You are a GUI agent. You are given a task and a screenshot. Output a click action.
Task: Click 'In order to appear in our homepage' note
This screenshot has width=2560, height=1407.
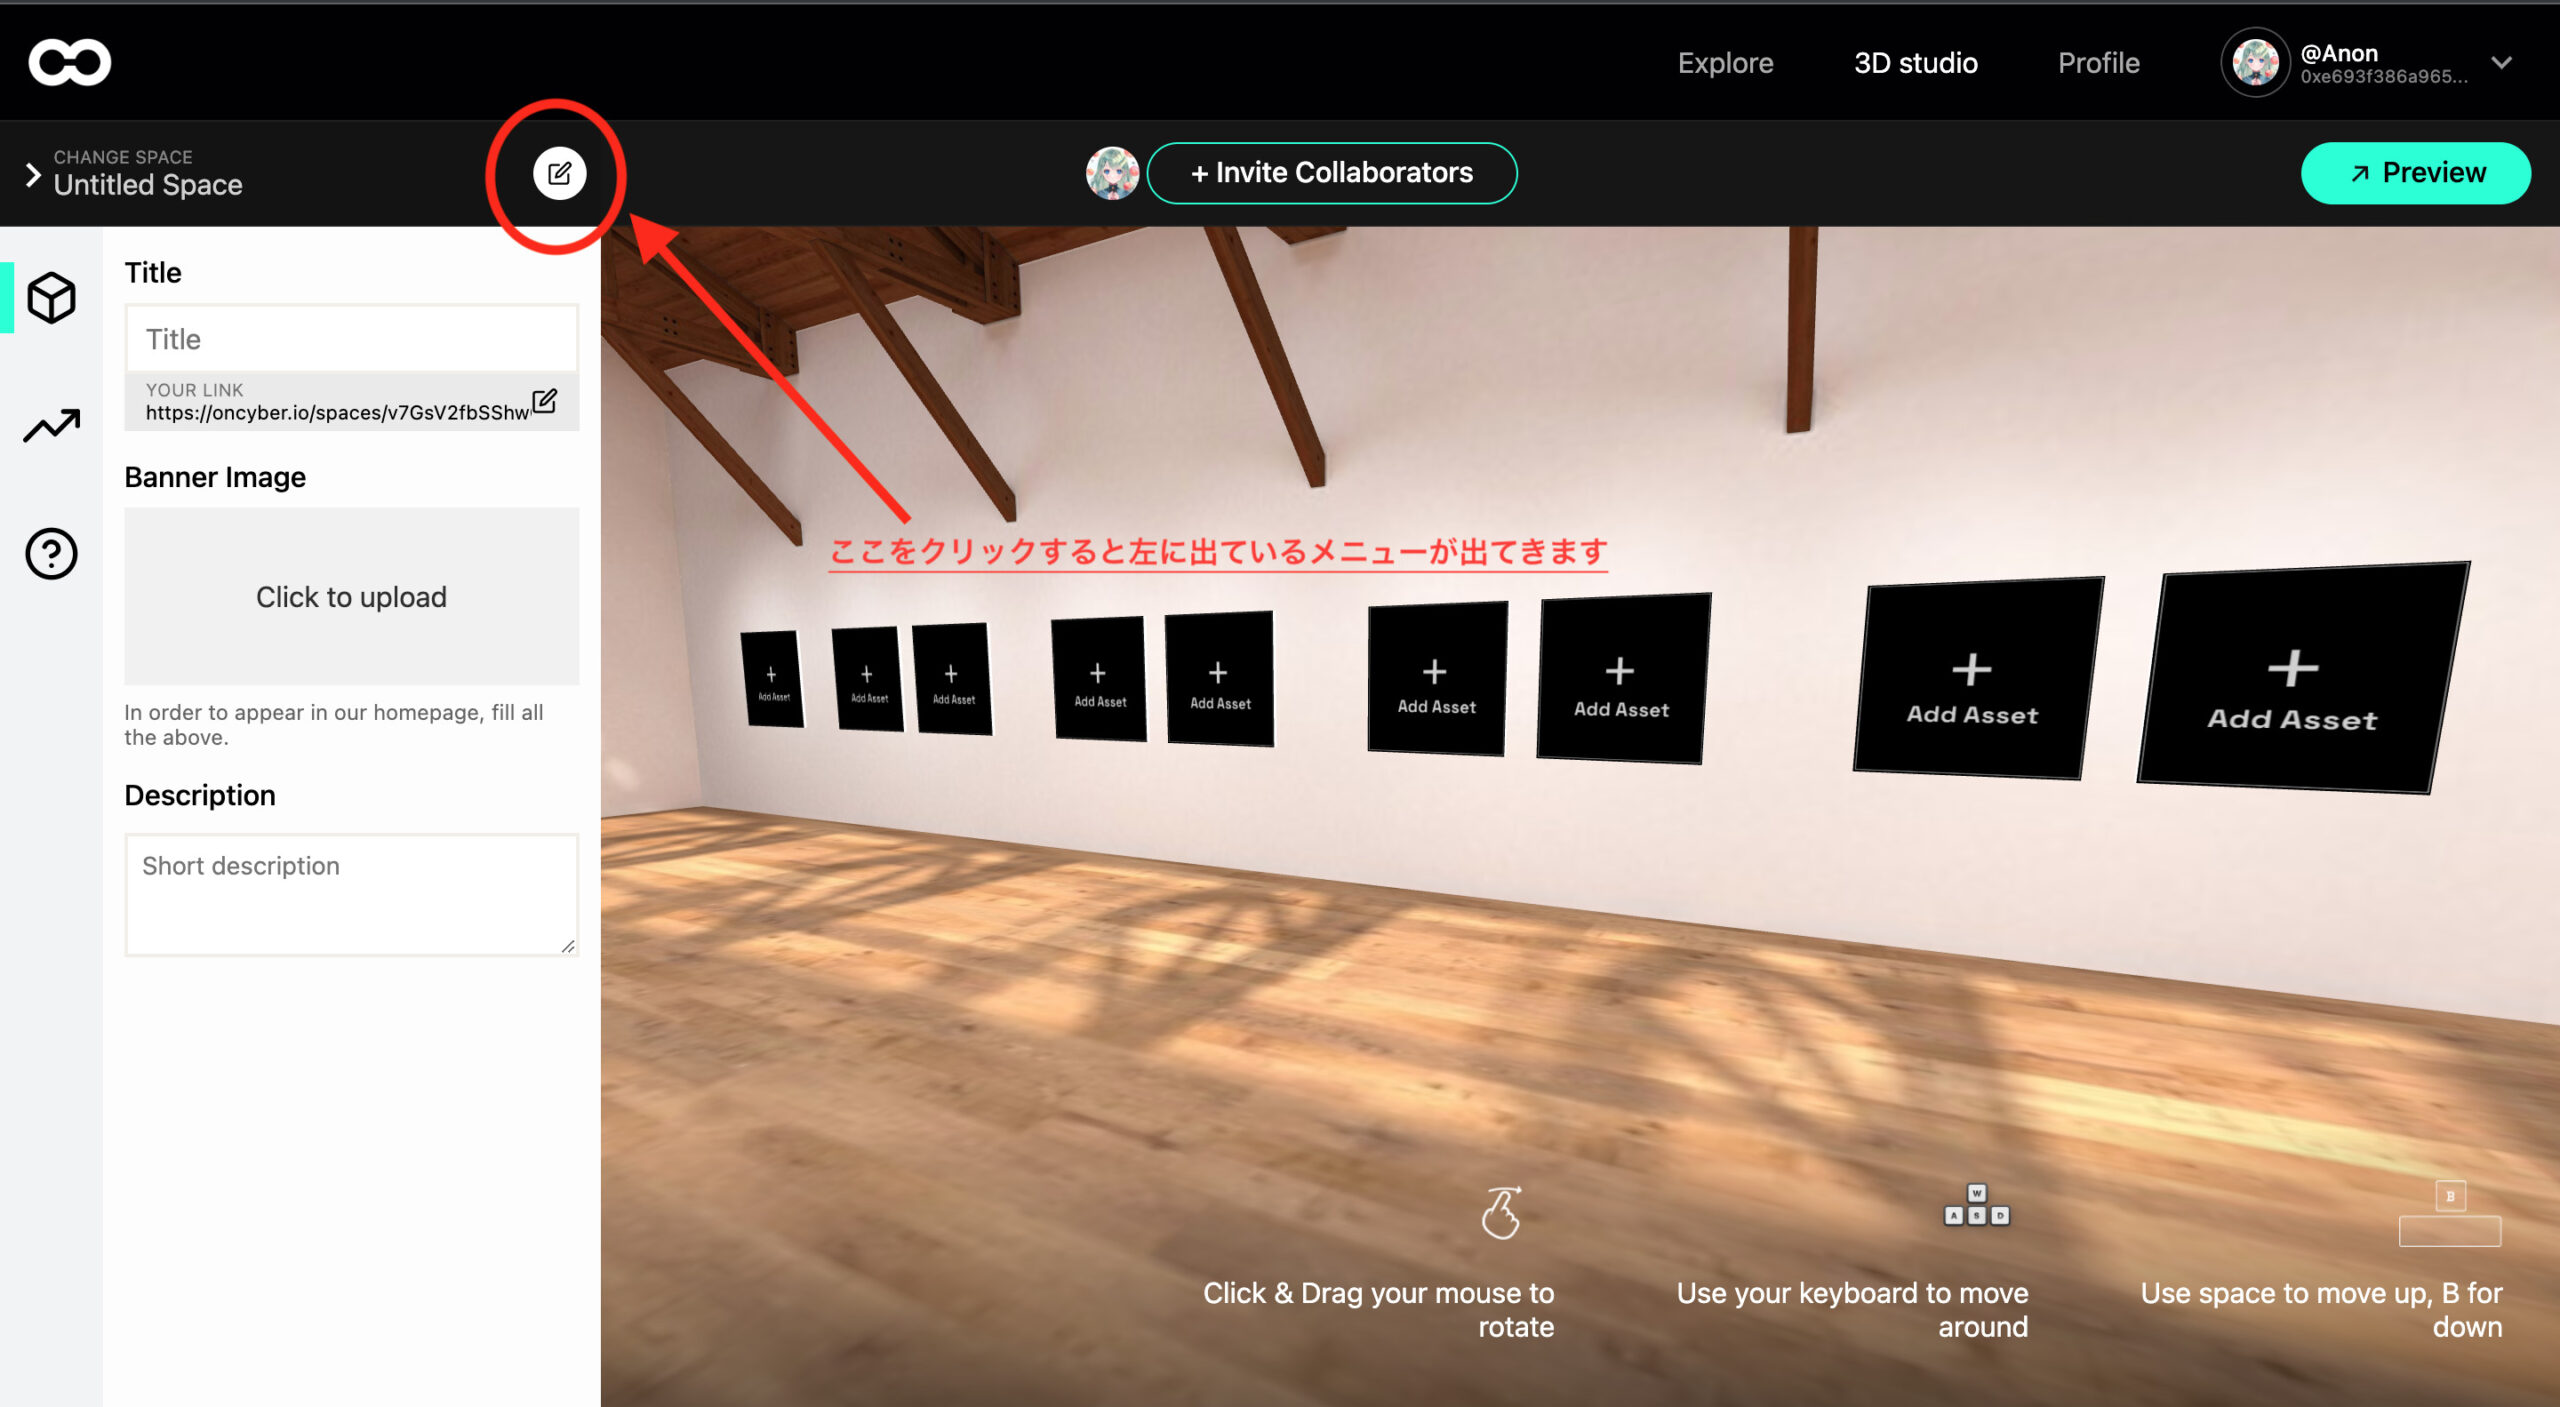(333, 725)
